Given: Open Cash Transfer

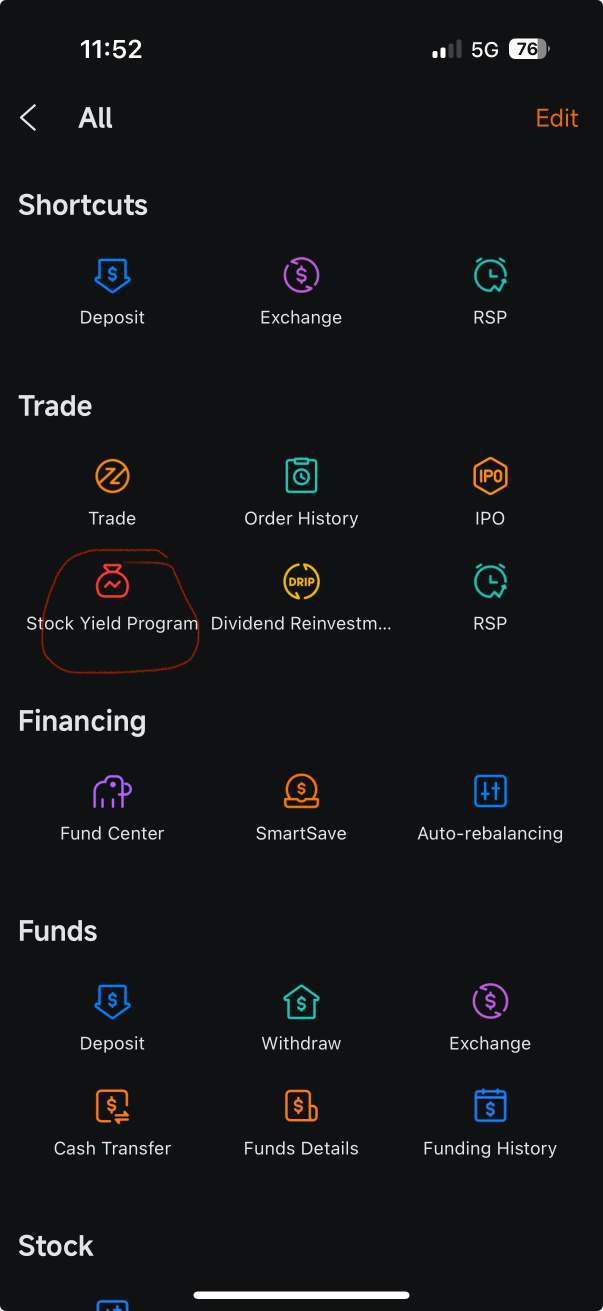Looking at the screenshot, I should tap(112, 1106).
